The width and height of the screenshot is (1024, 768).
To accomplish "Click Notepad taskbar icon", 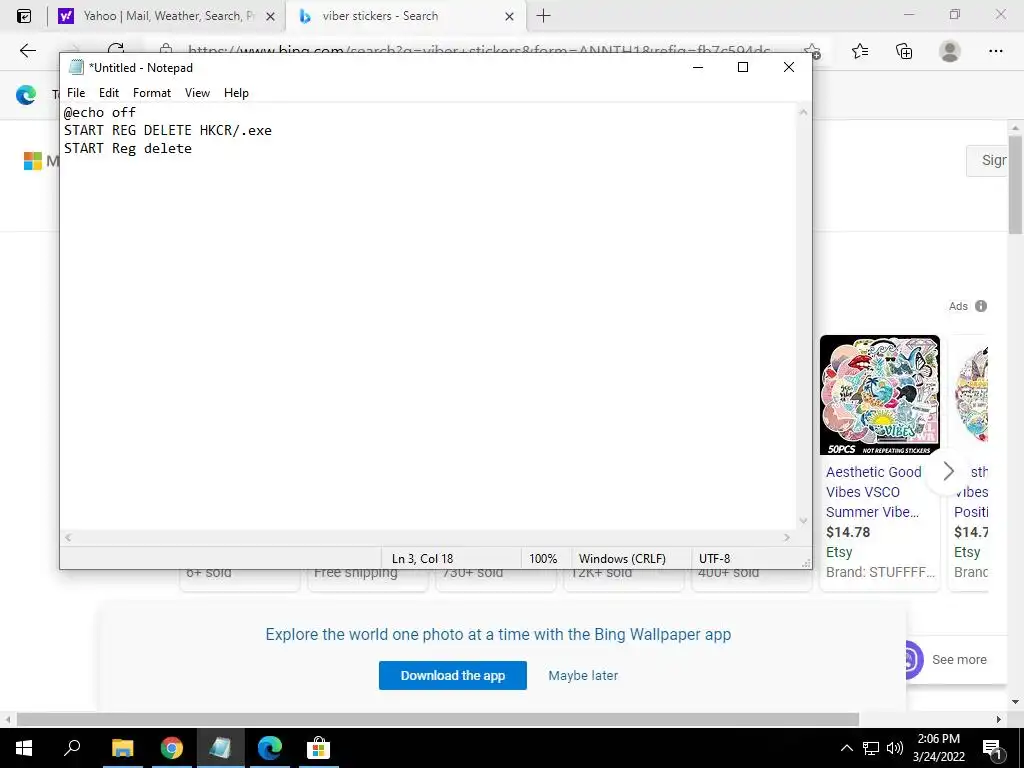I will (220, 748).
